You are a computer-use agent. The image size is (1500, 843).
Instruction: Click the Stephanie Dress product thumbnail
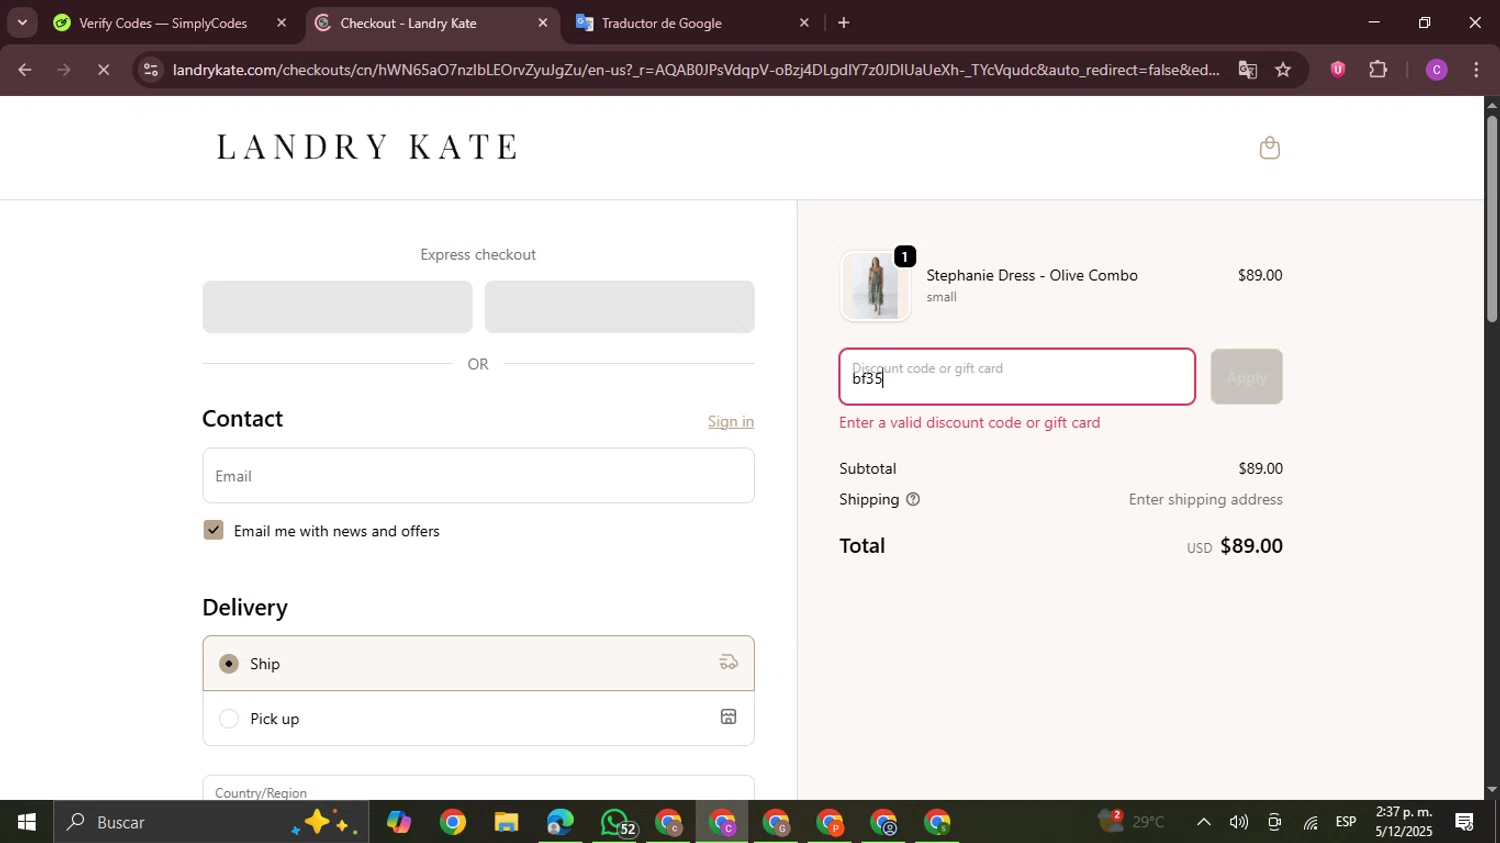point(875,286)
